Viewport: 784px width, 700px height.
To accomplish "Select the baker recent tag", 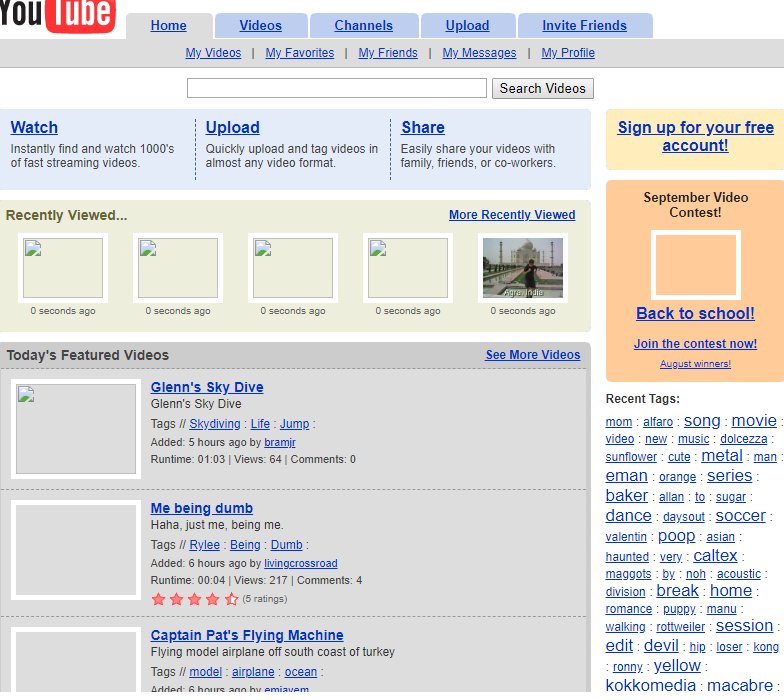I will click(626, 496).
